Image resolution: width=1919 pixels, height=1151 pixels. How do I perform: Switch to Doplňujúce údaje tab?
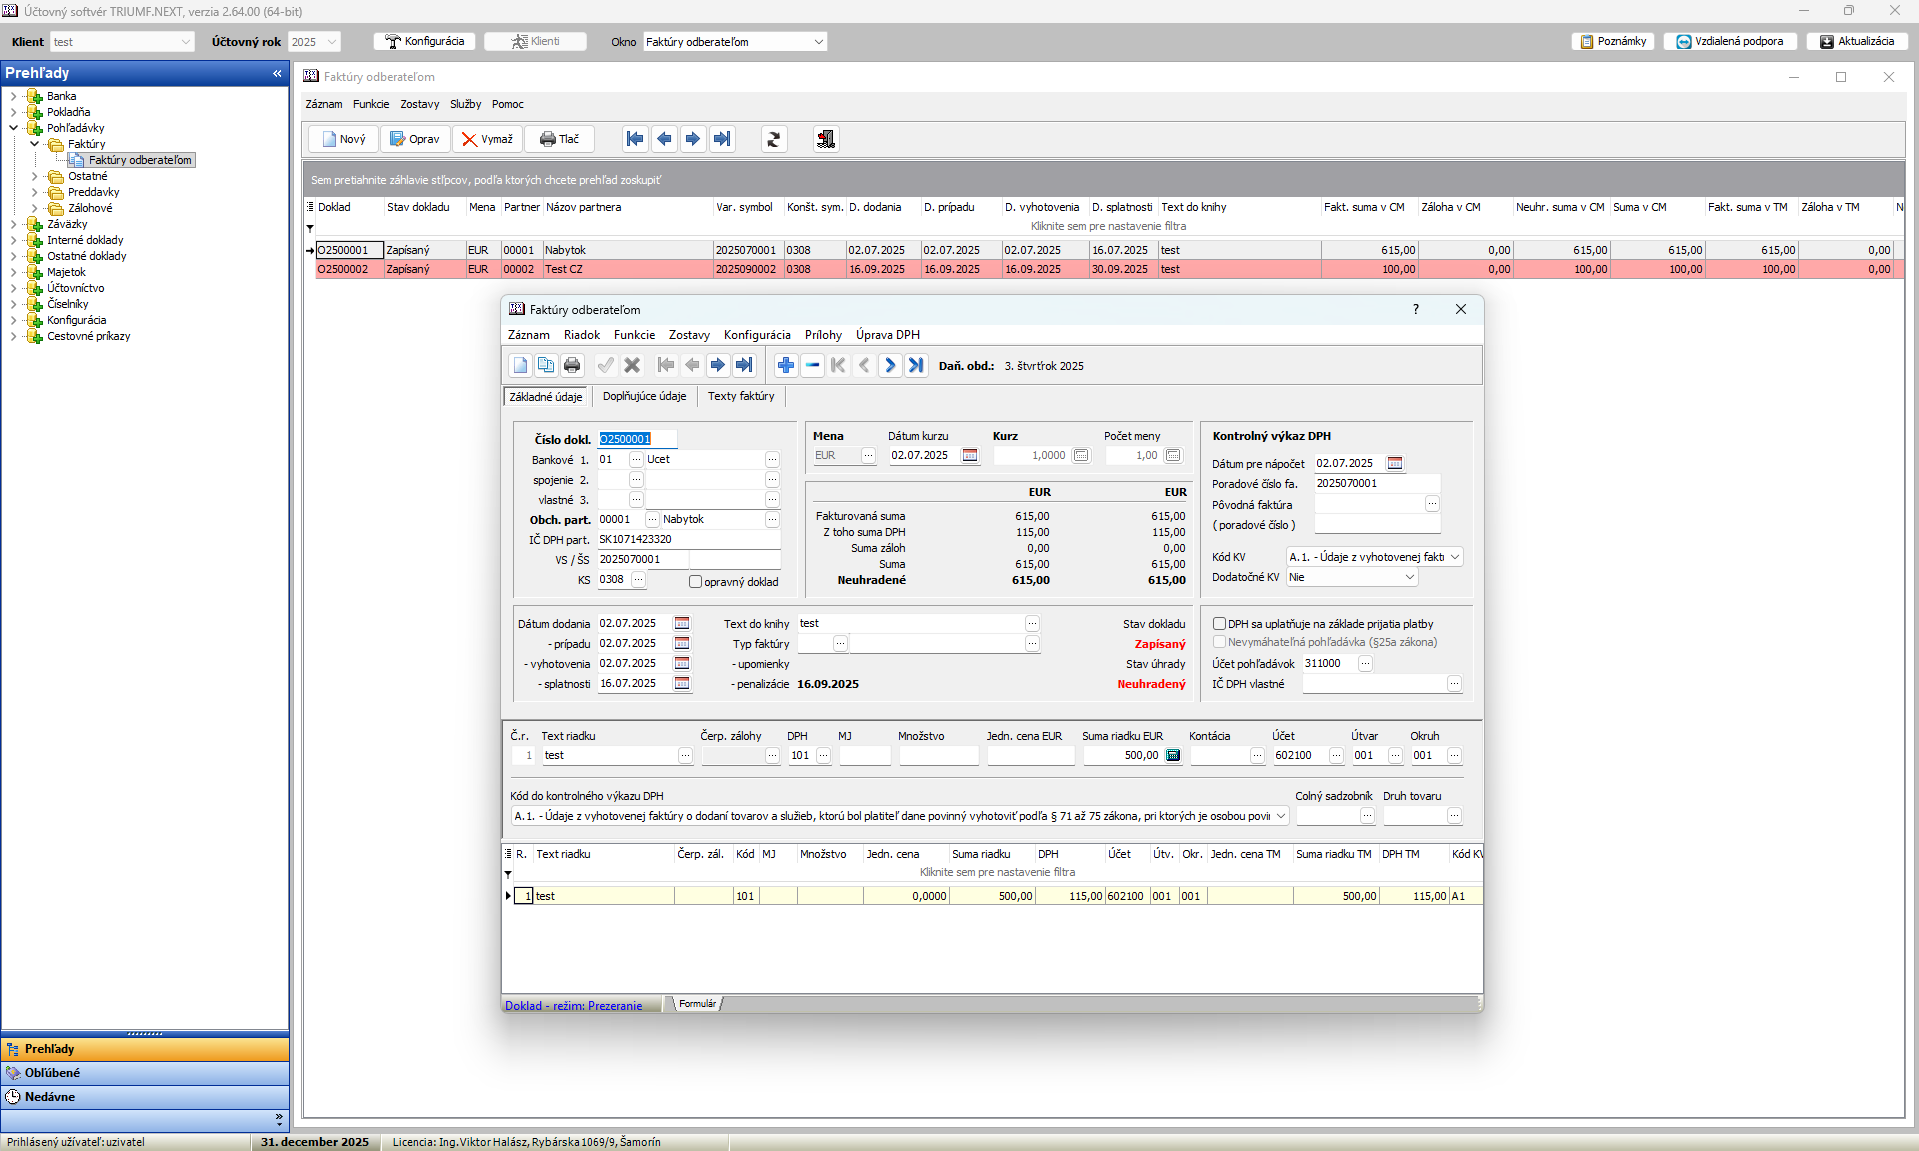644,397
